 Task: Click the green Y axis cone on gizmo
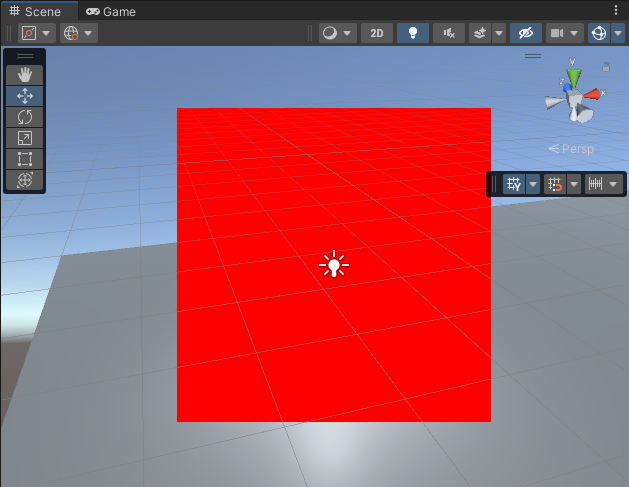tap(574, 78)
